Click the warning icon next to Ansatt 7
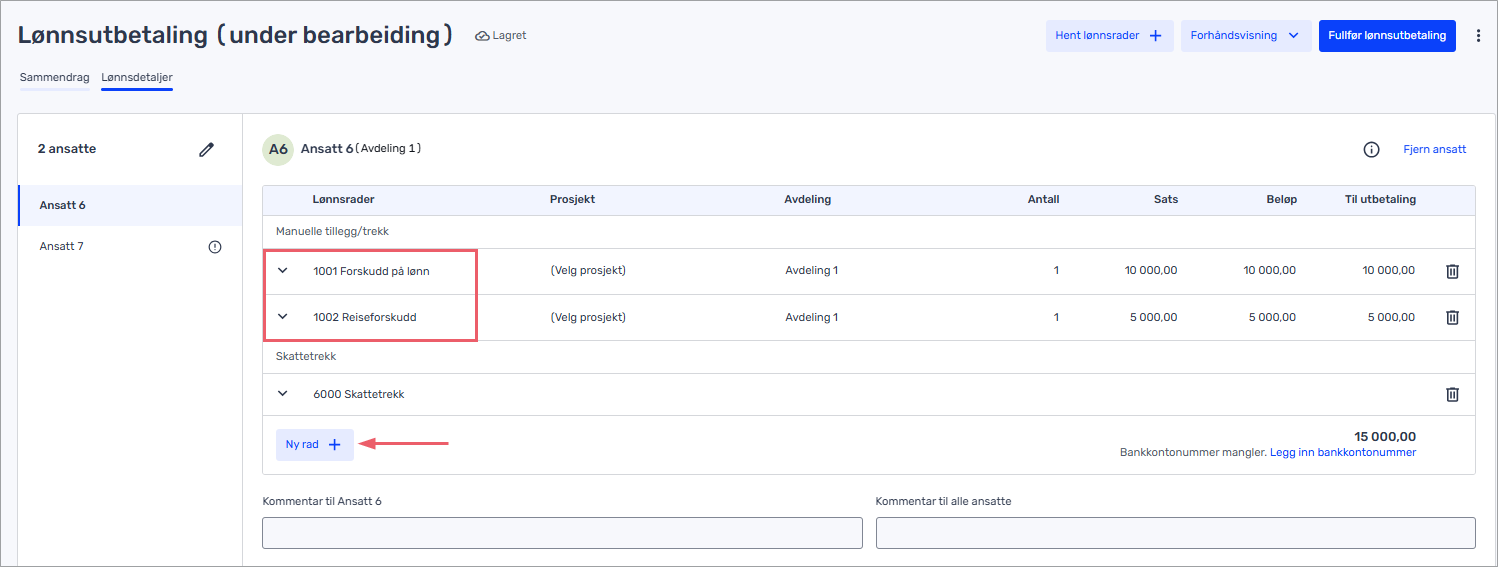This screenshot has width=1498, height=567. pyautogui.click(x=214, y=247)
